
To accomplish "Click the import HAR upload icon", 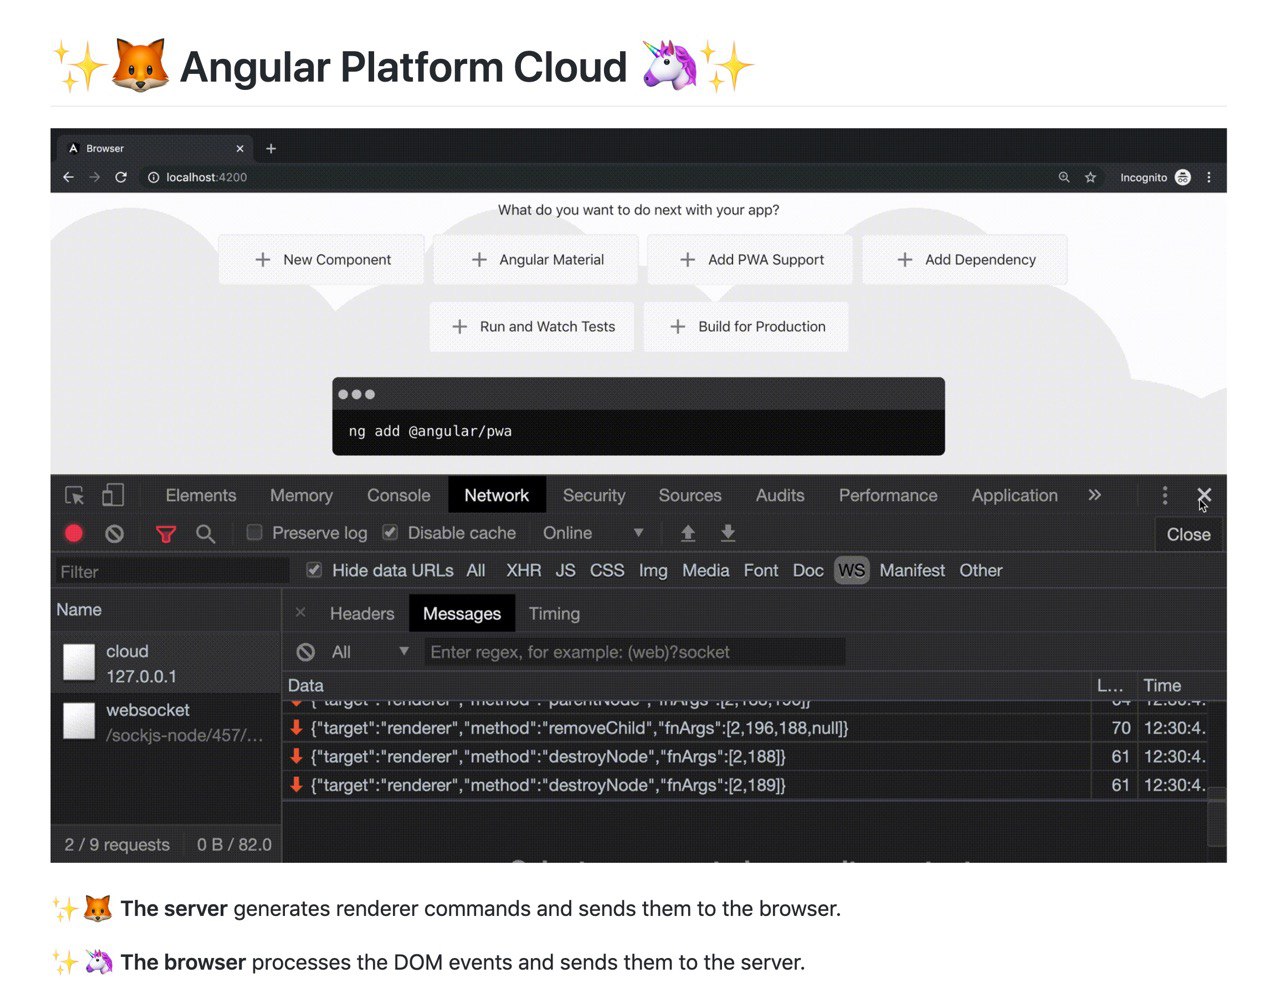I will 688,533.
